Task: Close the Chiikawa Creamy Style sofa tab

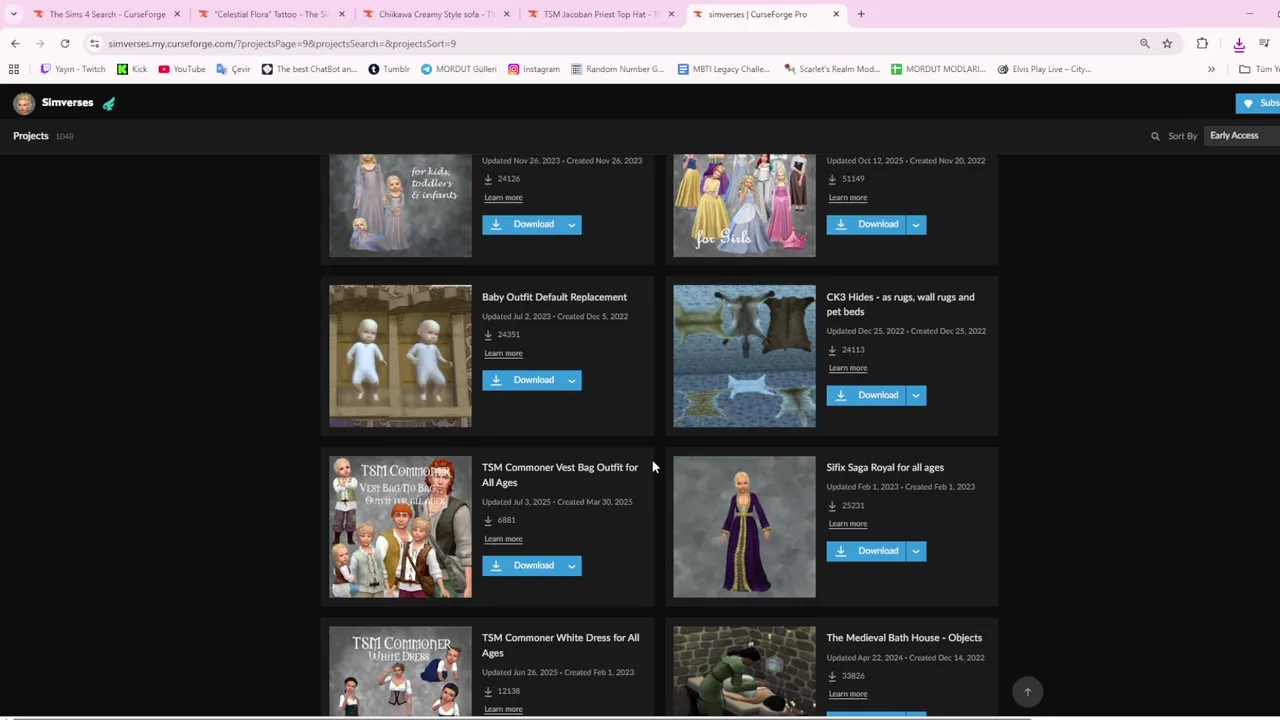Action: (x=506, y=14)
